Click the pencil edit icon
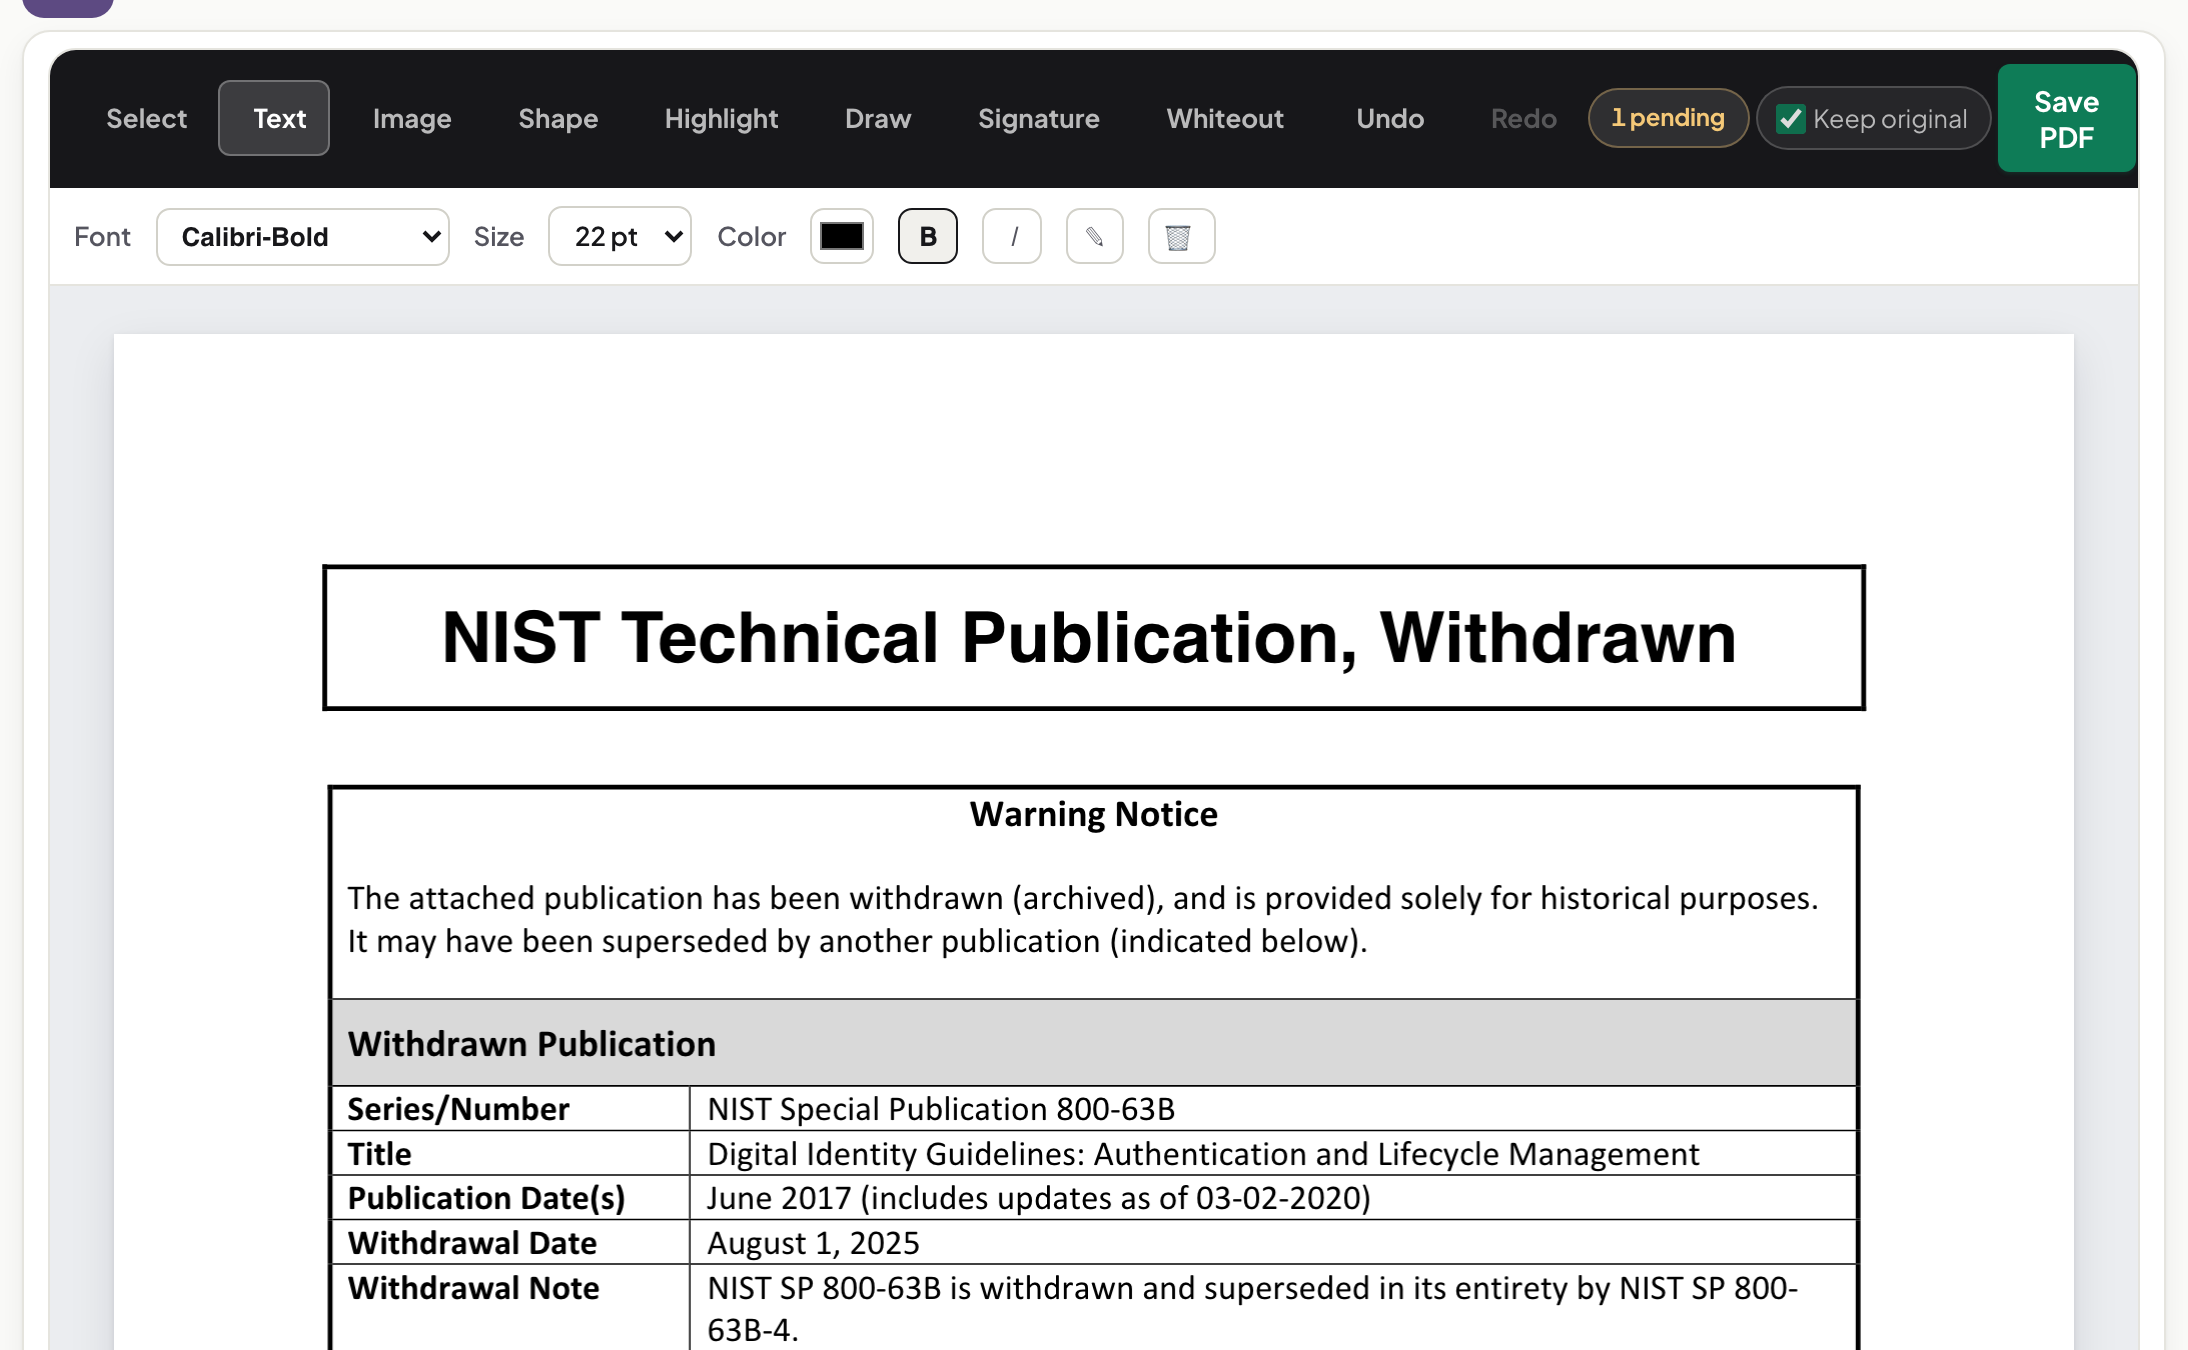Viewport: 2188px width, 1350px height. tap(1095, 237)
